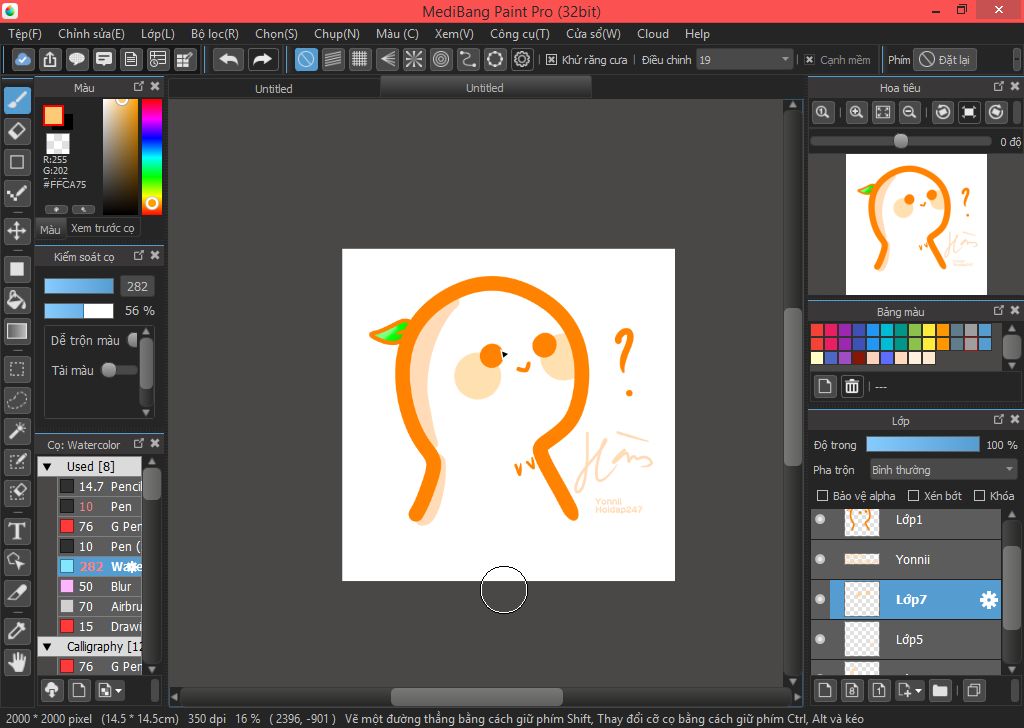This screenshot has width=1024, height=728.
Task: Select the Pencil 14.7 brush
Action: click(x=100, y=486)
